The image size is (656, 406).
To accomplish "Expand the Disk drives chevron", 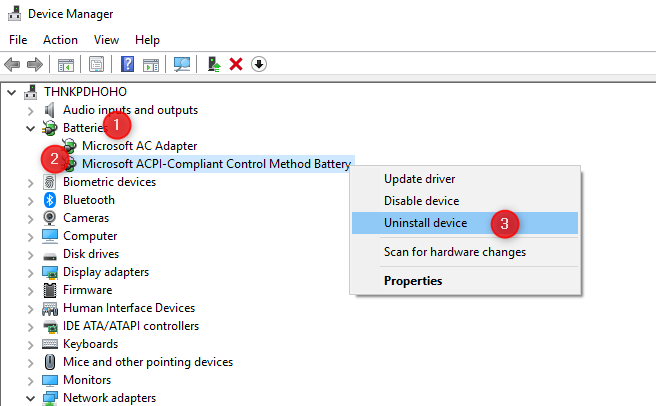I will (x=31, y=255).
